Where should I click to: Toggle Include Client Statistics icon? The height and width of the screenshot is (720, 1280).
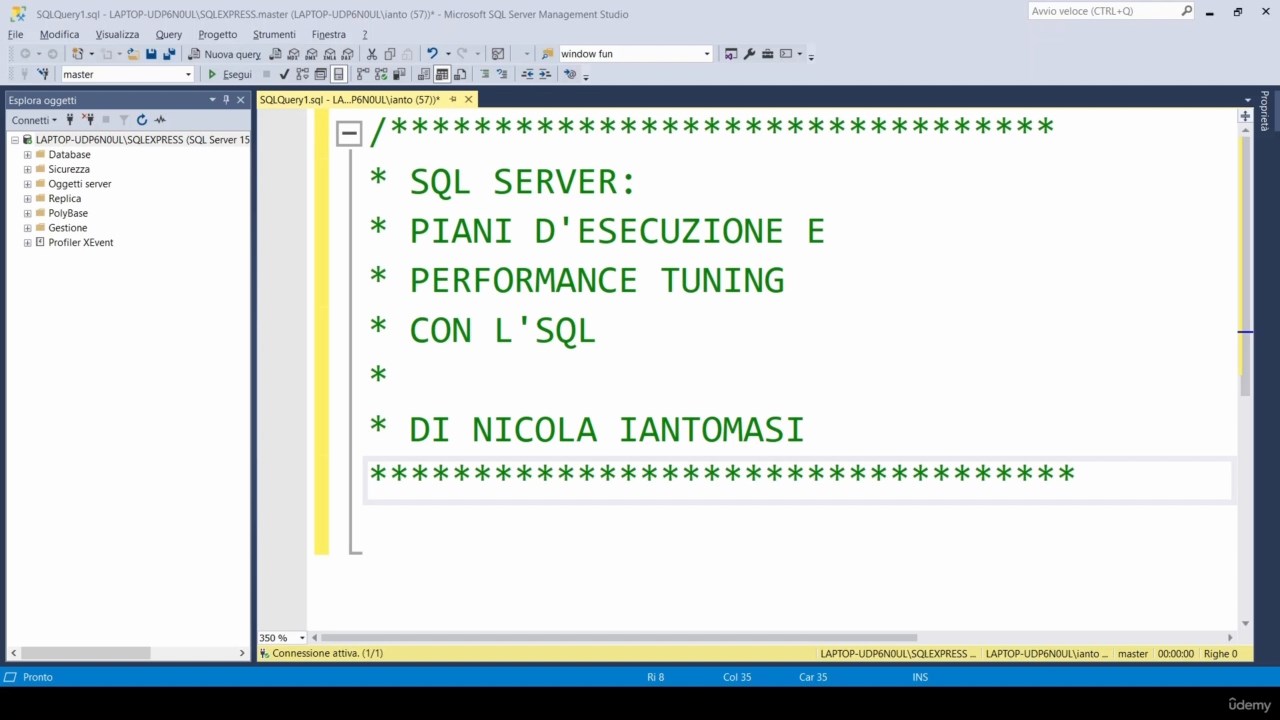[x=399, y=74]
